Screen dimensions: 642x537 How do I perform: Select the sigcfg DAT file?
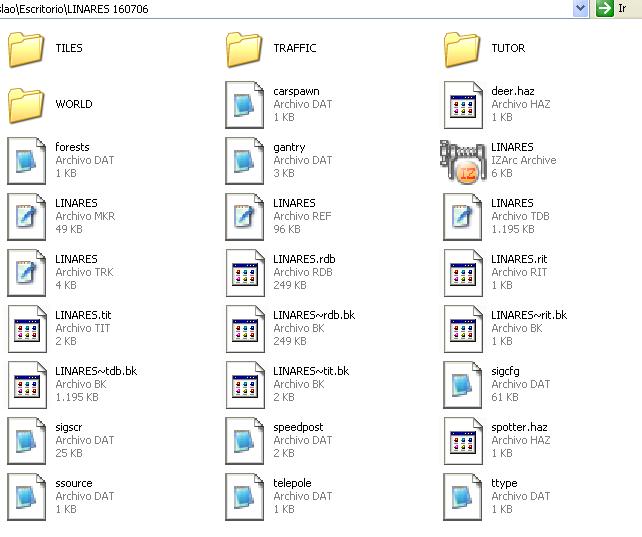pyautogui.click(x=462, y=384)
